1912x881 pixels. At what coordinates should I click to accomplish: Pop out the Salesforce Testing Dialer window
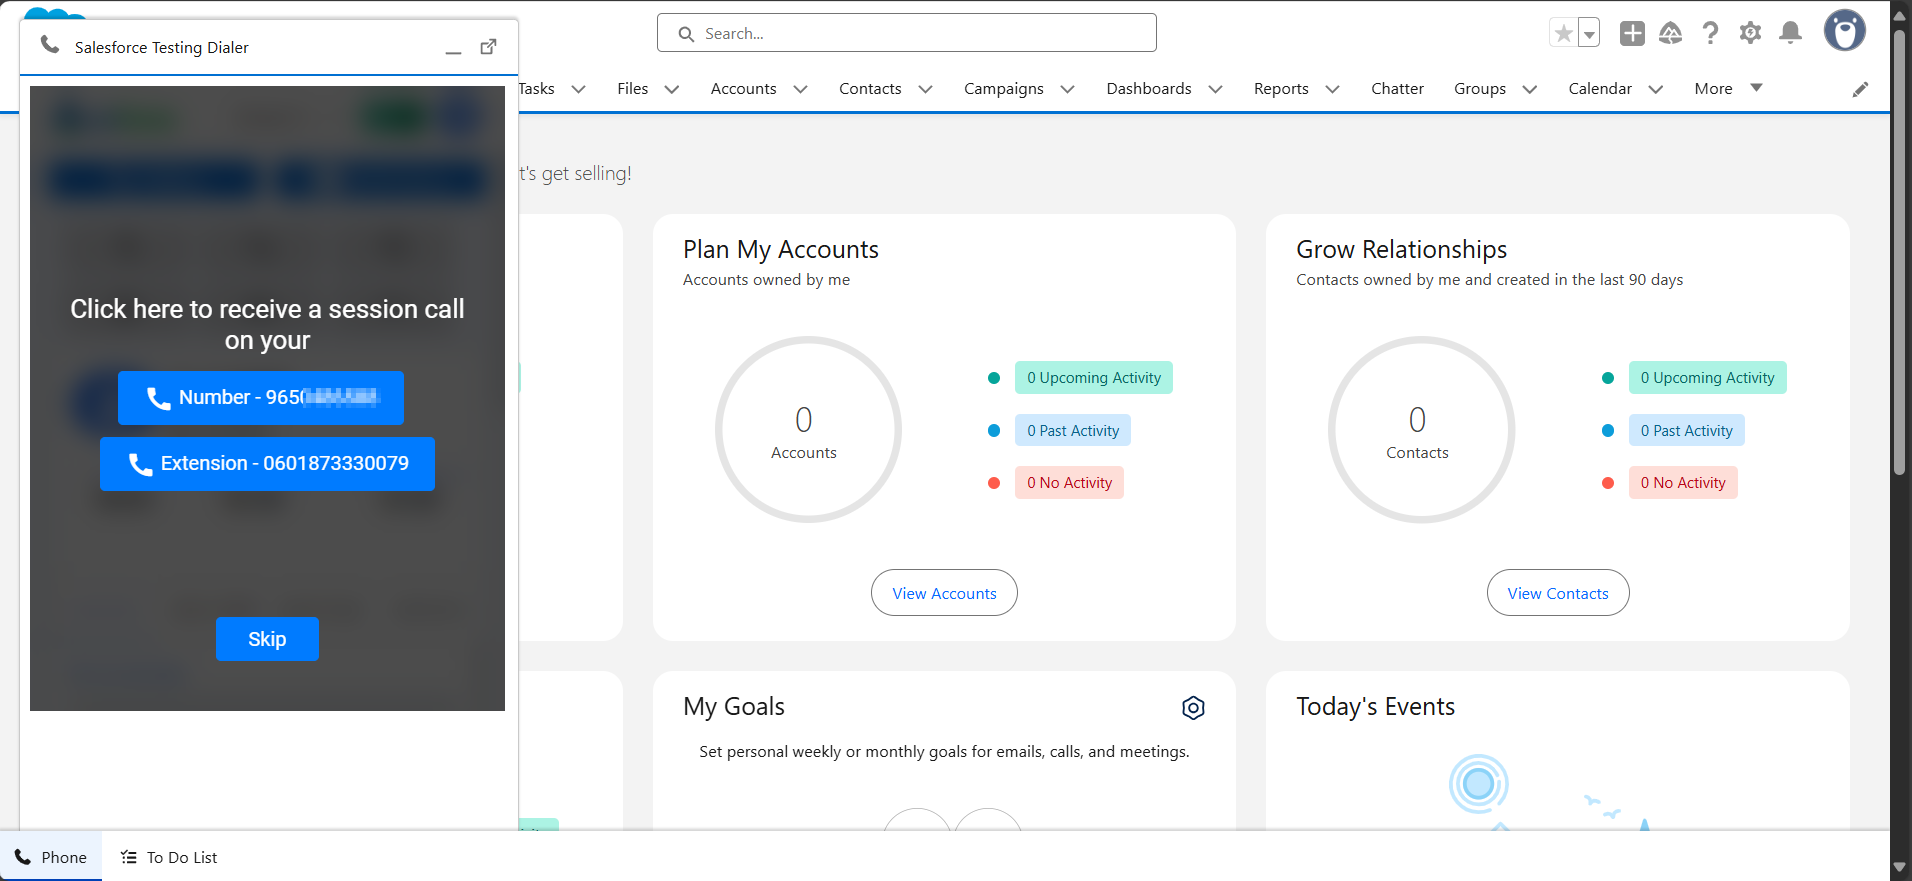coord(488,47)
